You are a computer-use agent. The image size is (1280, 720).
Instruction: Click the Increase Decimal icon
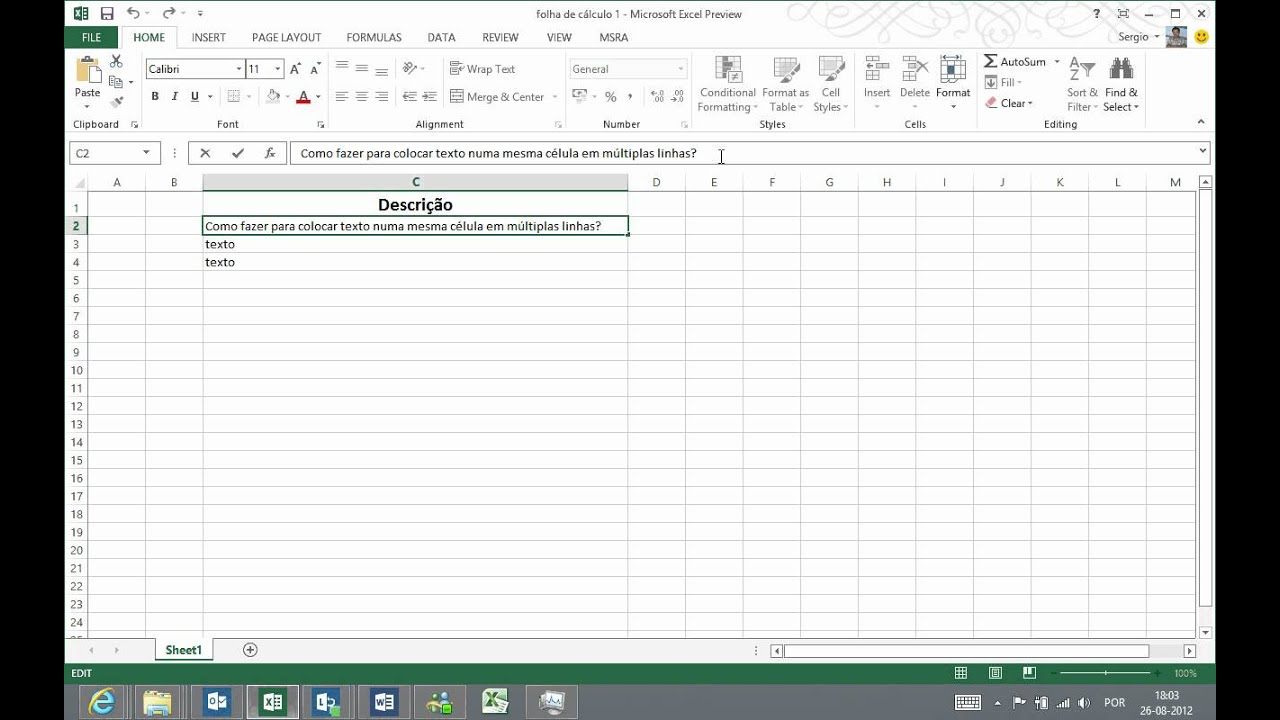pyautogui.click(x=657, y=97)
